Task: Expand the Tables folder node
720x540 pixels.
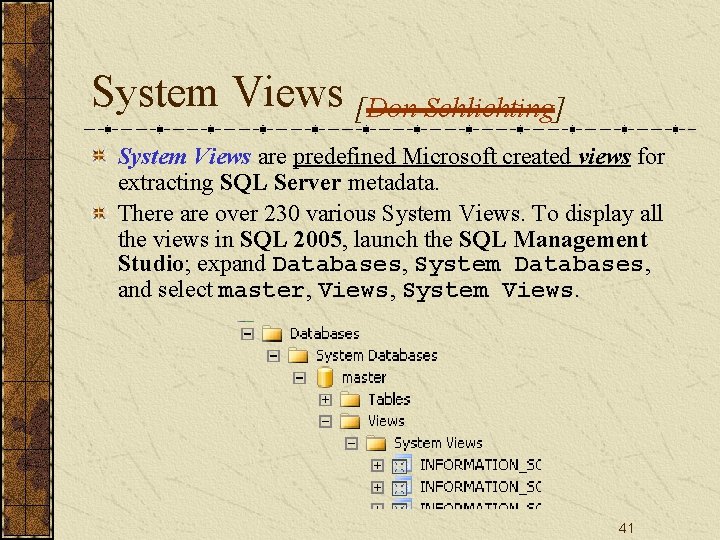Action: tap(325, 399)
